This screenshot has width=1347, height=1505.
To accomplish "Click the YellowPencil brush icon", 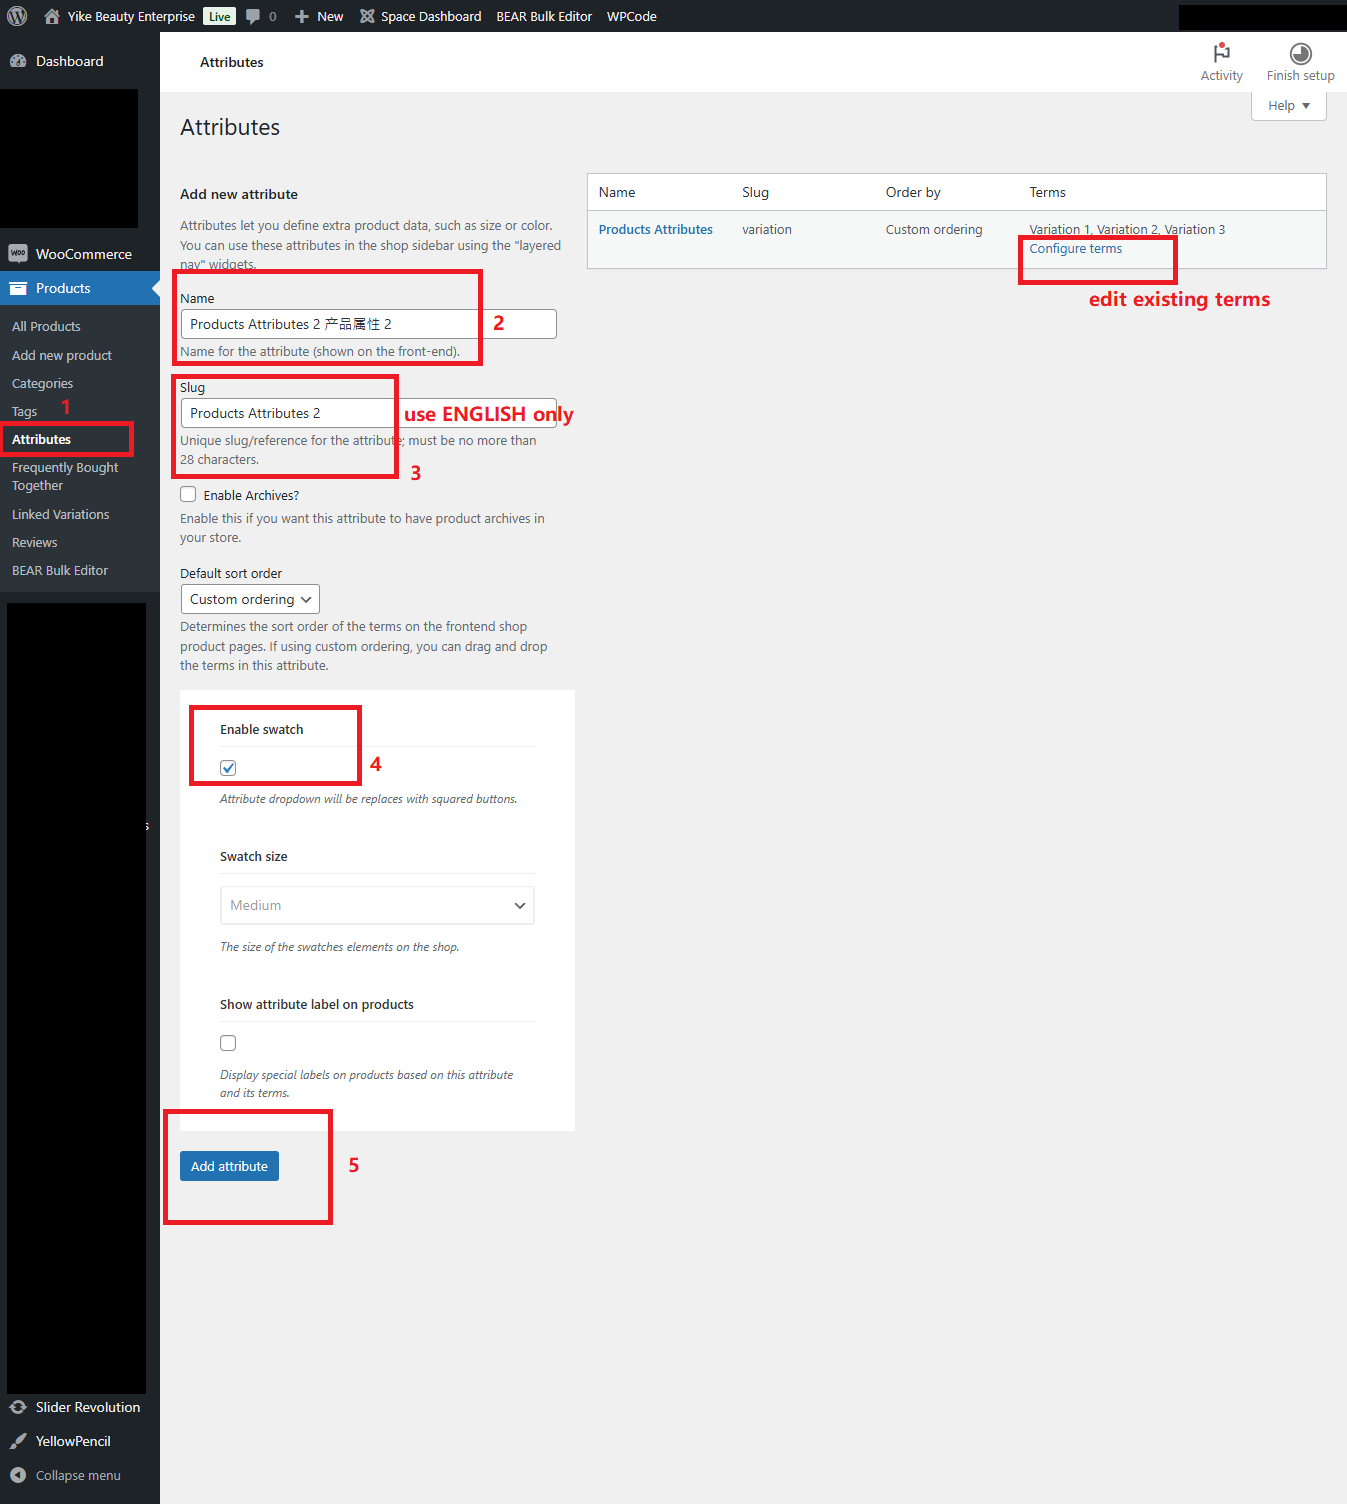I will [18, 1441].
